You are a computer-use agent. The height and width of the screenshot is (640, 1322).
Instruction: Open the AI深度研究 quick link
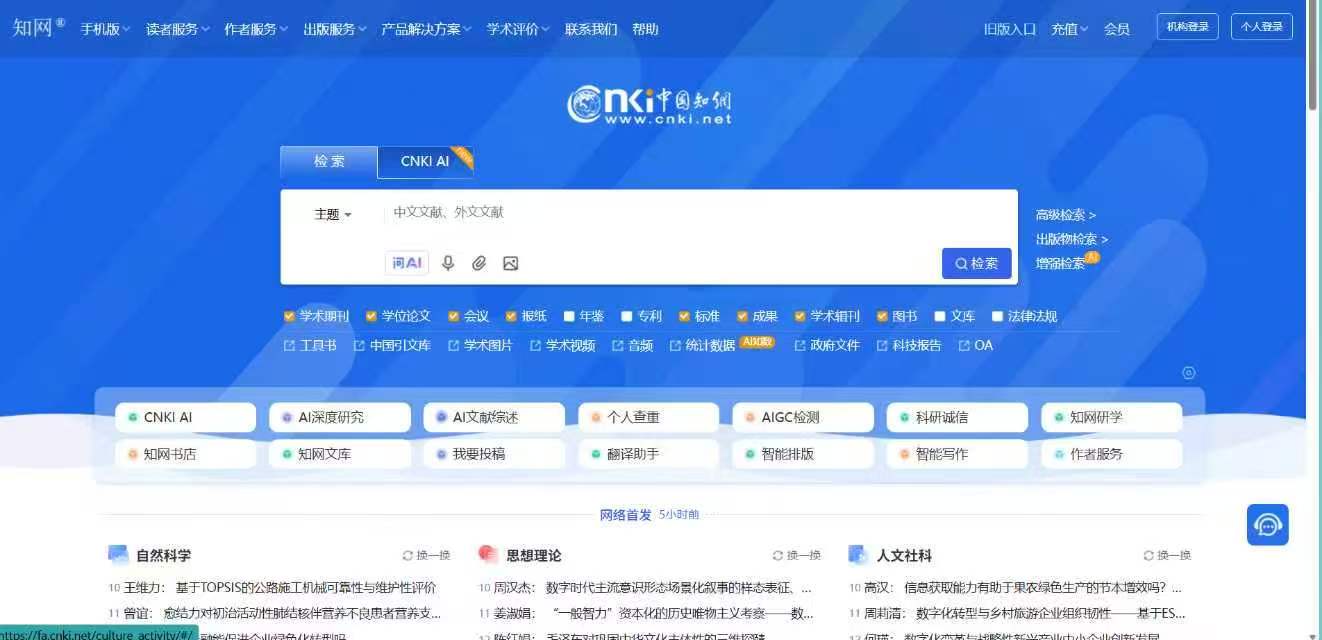(x=340, y=417)
